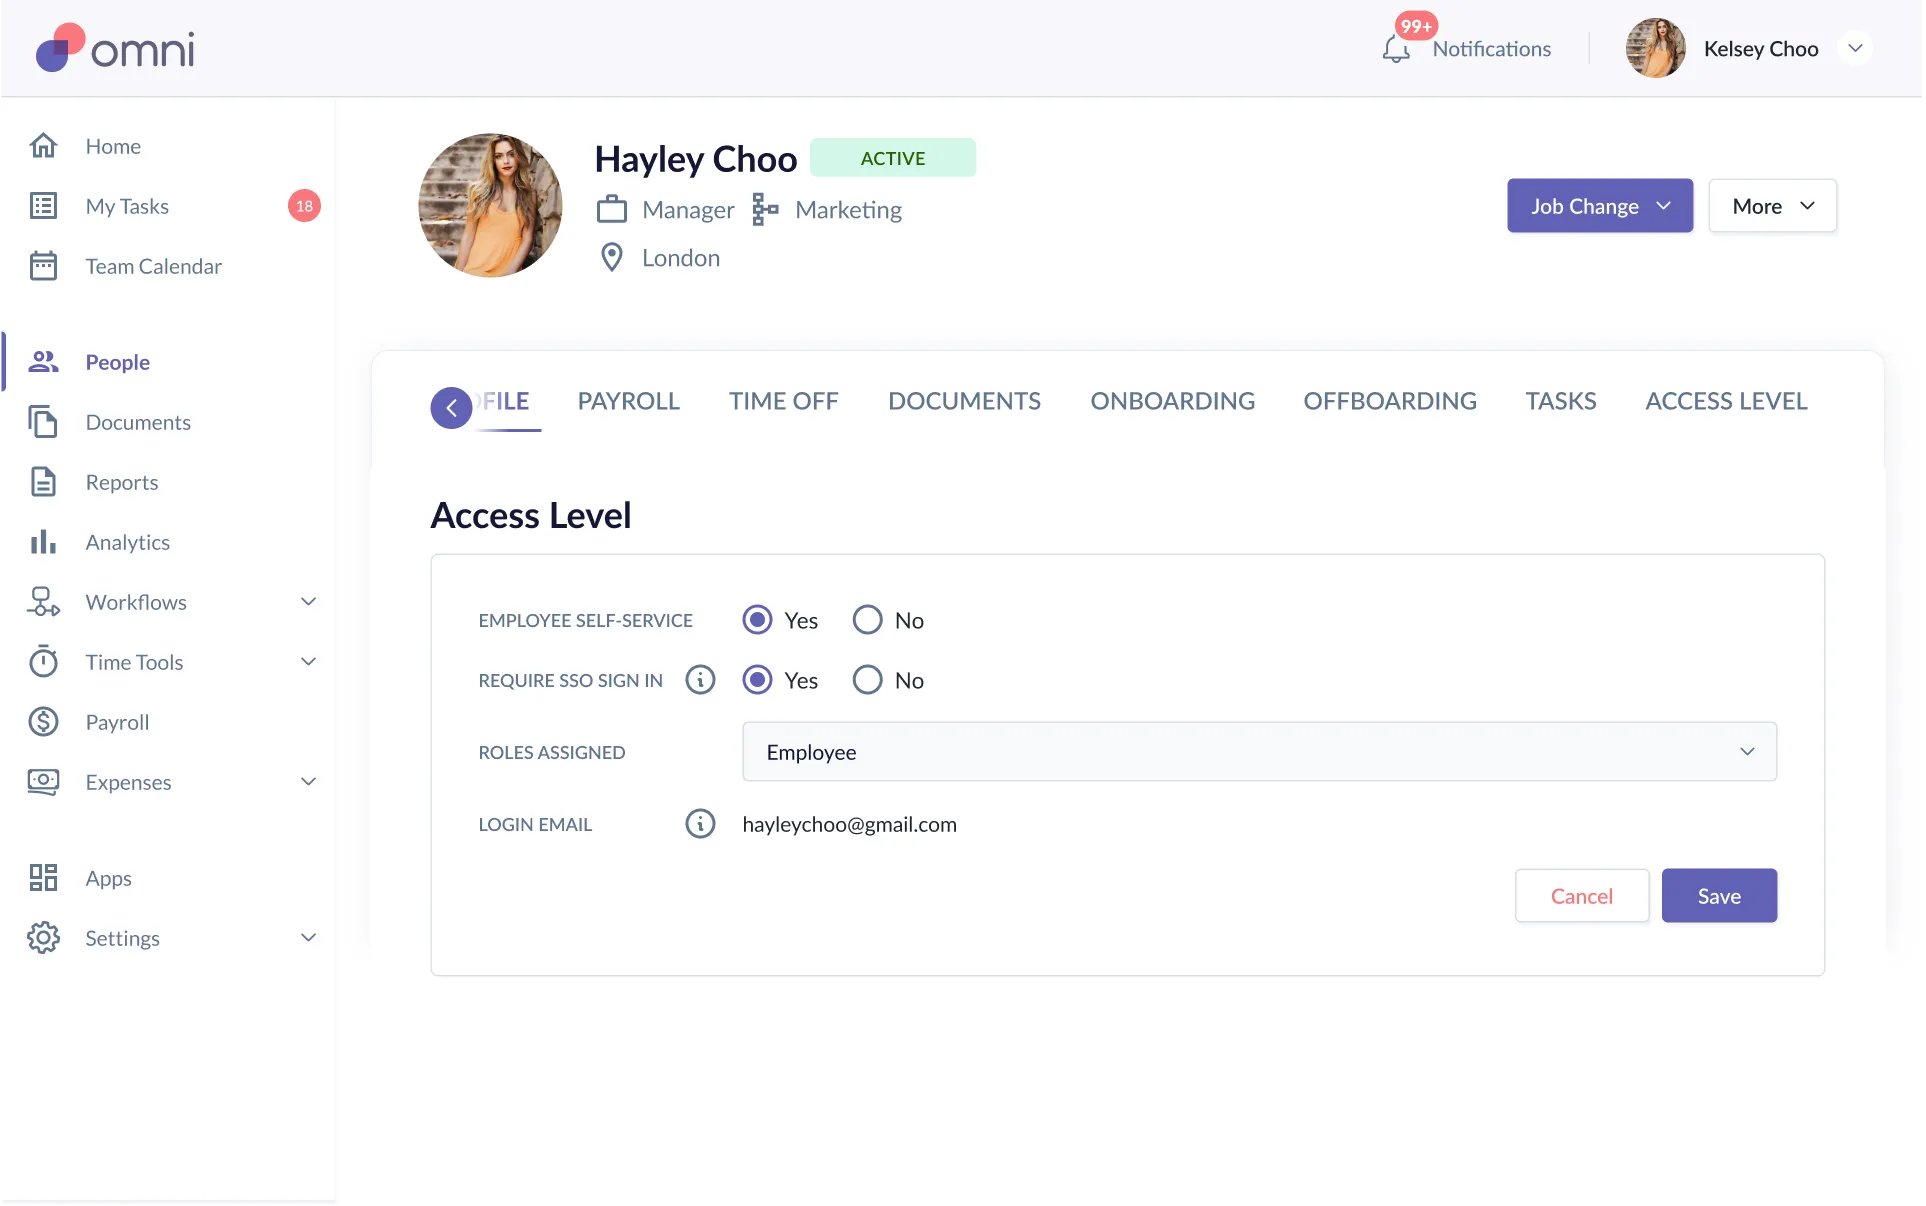Click the Team Calendar sidebar icon
The image size is (1926, 1206).
(43, 266)
